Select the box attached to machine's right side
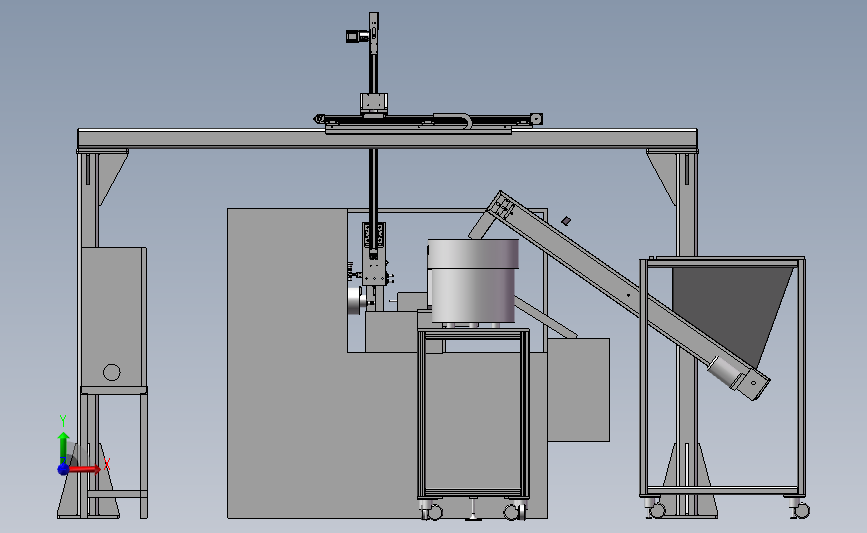The height and width of the screenshot is (533, 867). (578, 390)
